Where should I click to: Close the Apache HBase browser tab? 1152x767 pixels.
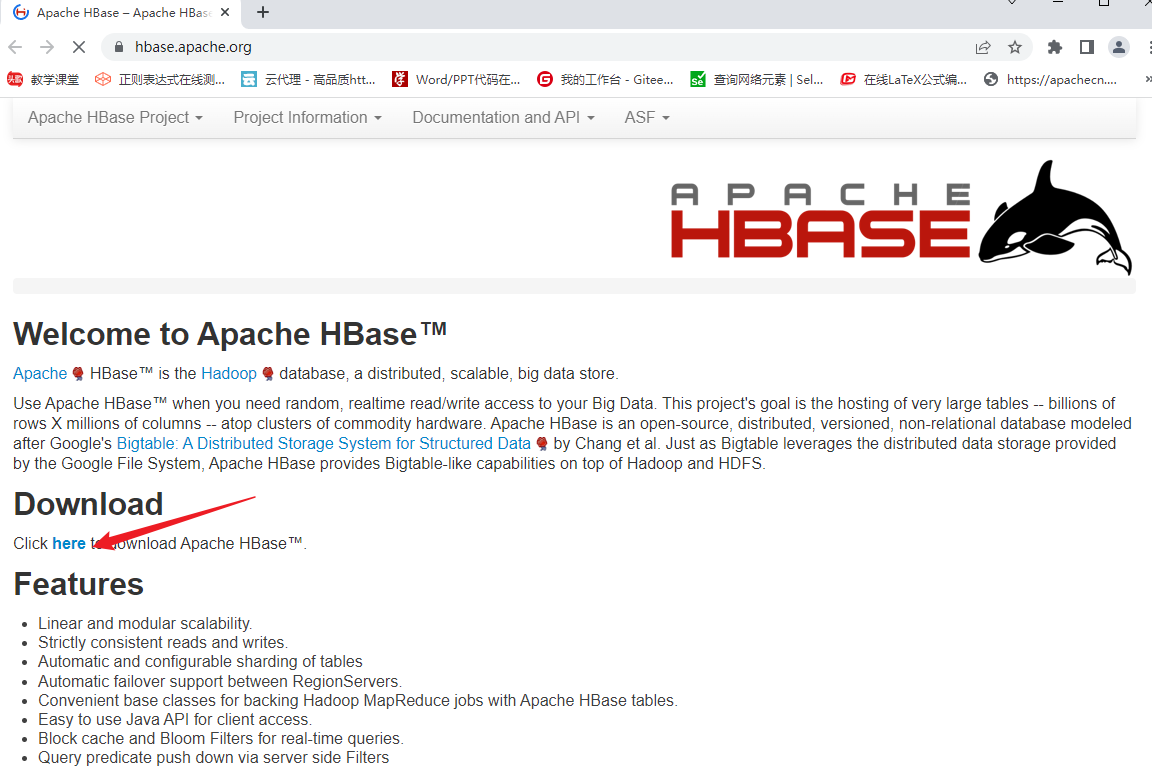[x=225, y=12]
